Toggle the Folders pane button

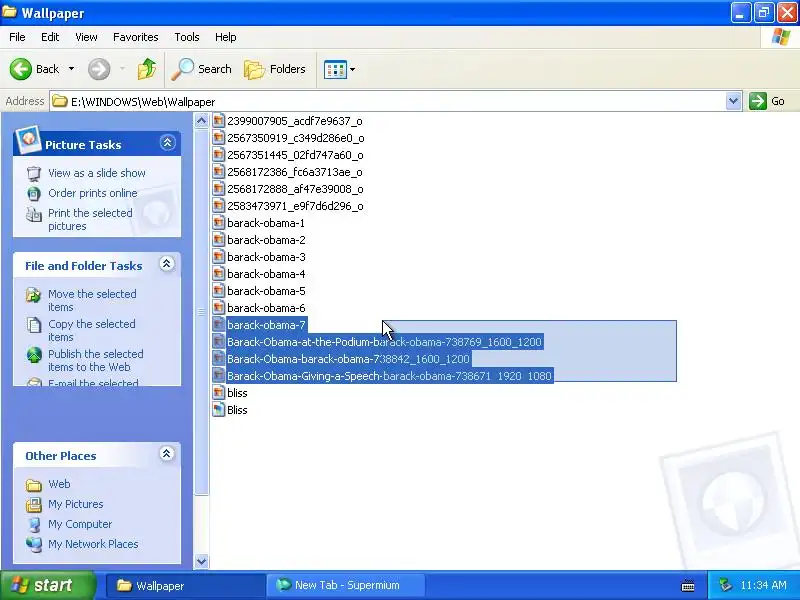(275, 69)
